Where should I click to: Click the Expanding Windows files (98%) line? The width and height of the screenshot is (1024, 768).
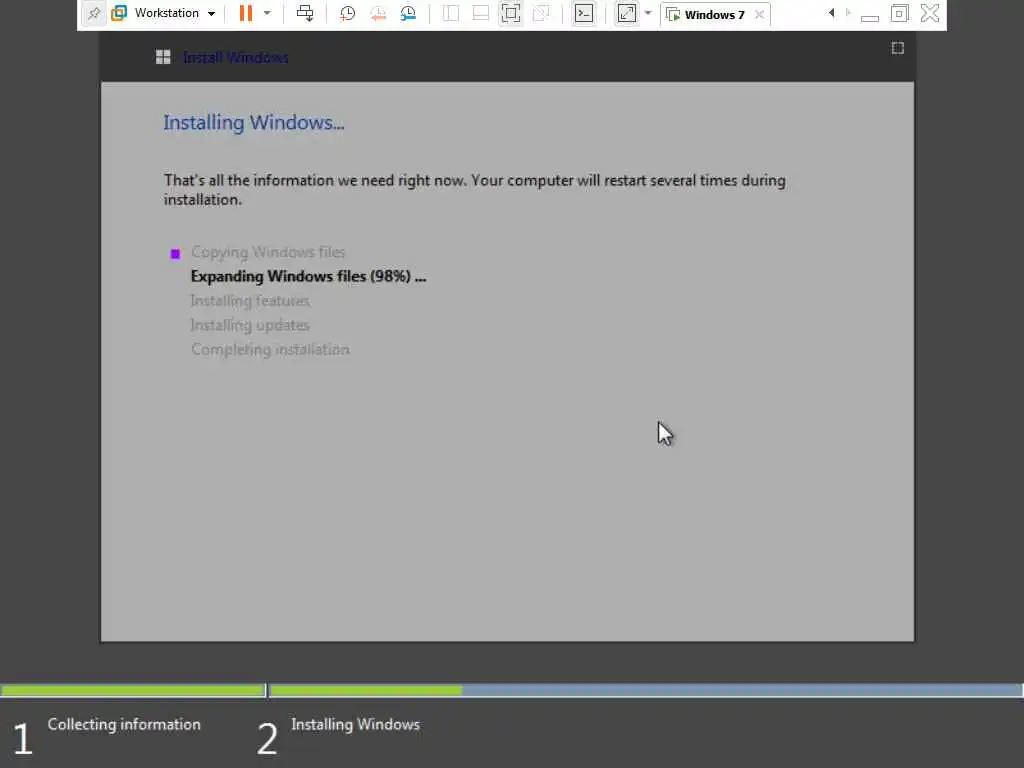pos(308,276)
